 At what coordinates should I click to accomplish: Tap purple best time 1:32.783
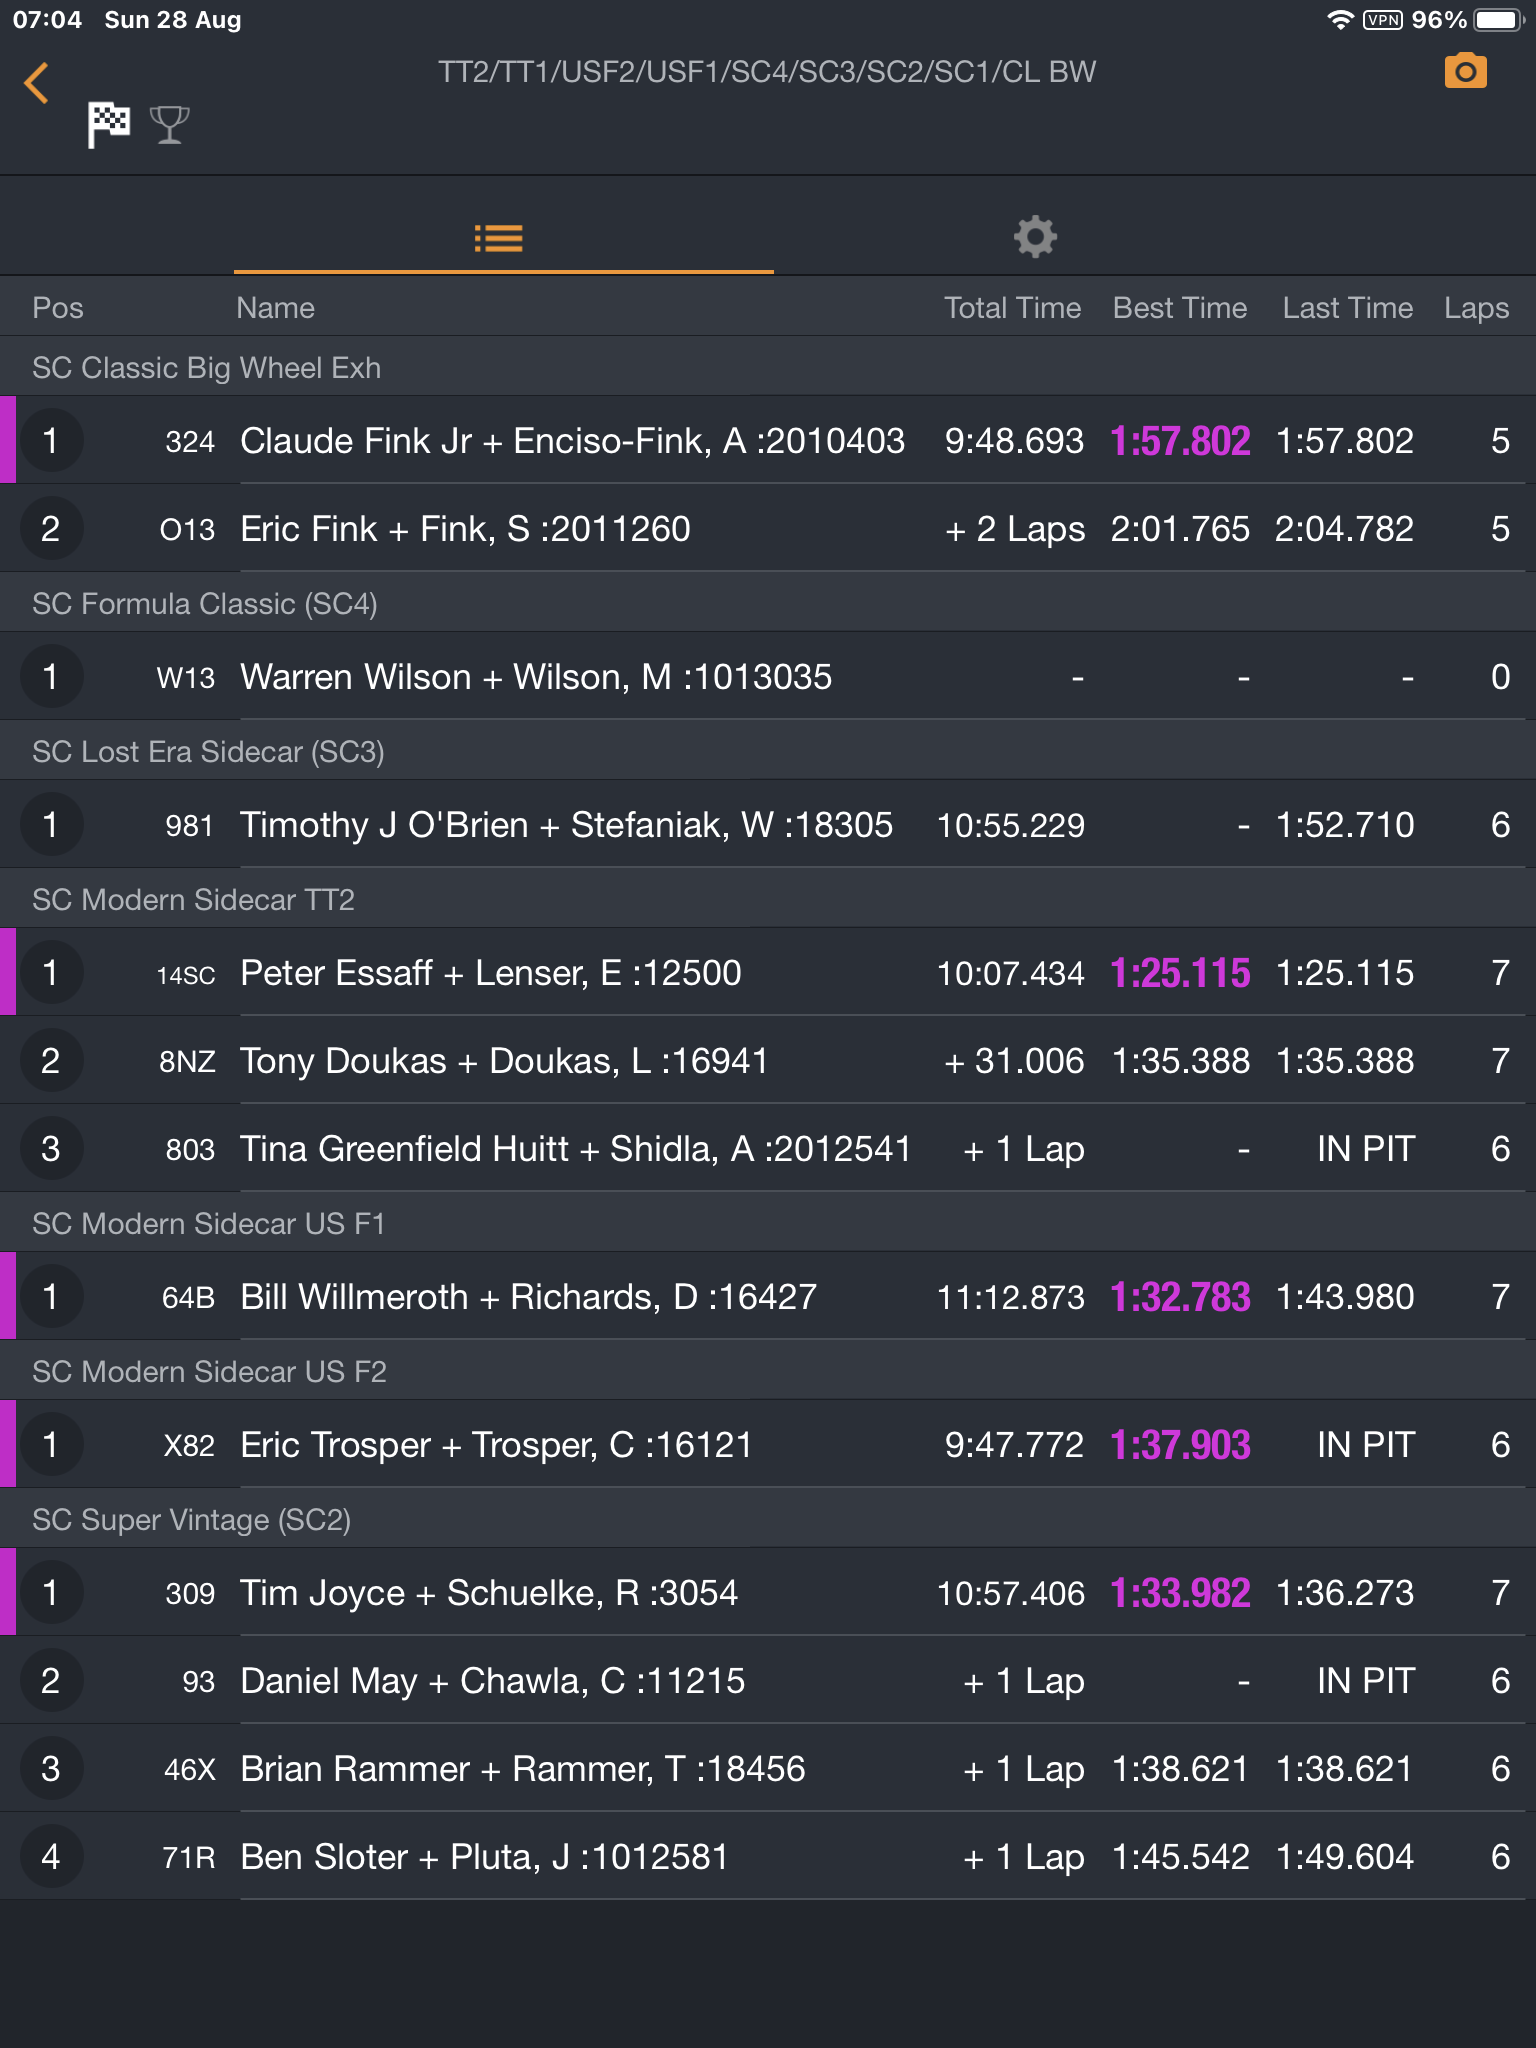coord(1180,1297)
